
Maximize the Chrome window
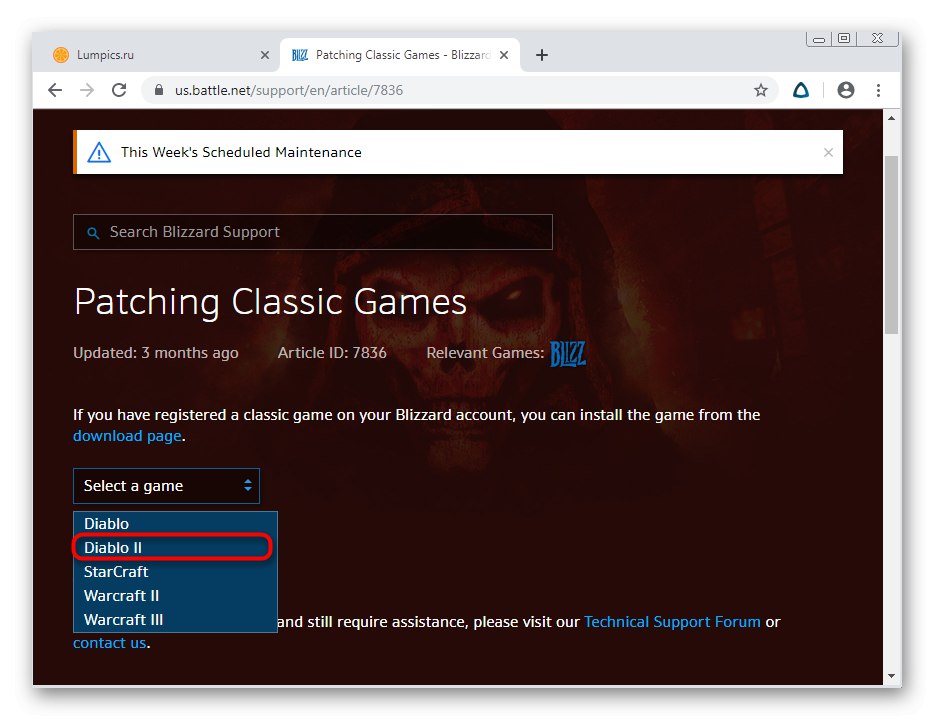pyautogui.click(x=844, y=38)
